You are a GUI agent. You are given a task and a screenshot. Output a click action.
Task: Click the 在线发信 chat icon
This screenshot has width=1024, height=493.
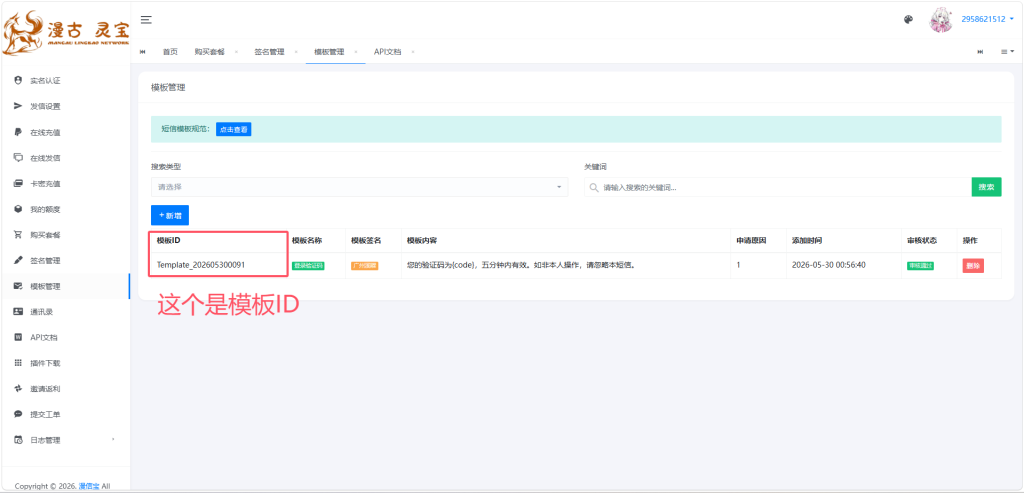tap(18, 157)
